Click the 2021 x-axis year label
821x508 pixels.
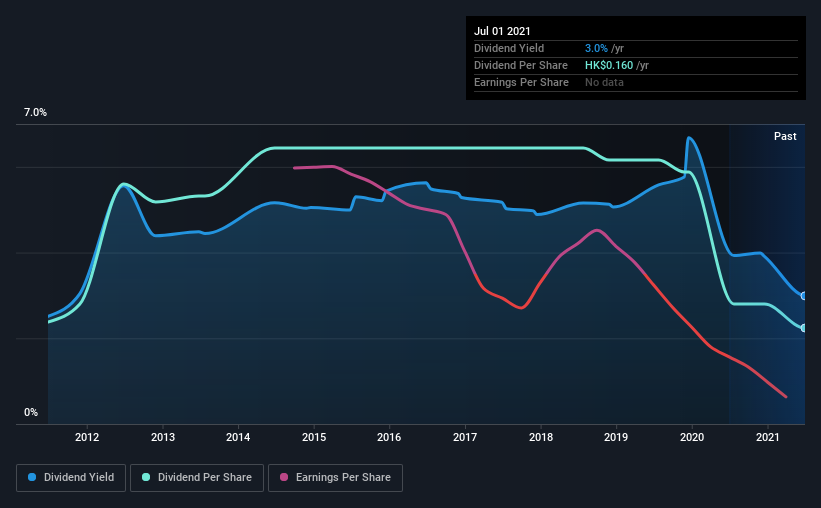[x=768, y=437]
